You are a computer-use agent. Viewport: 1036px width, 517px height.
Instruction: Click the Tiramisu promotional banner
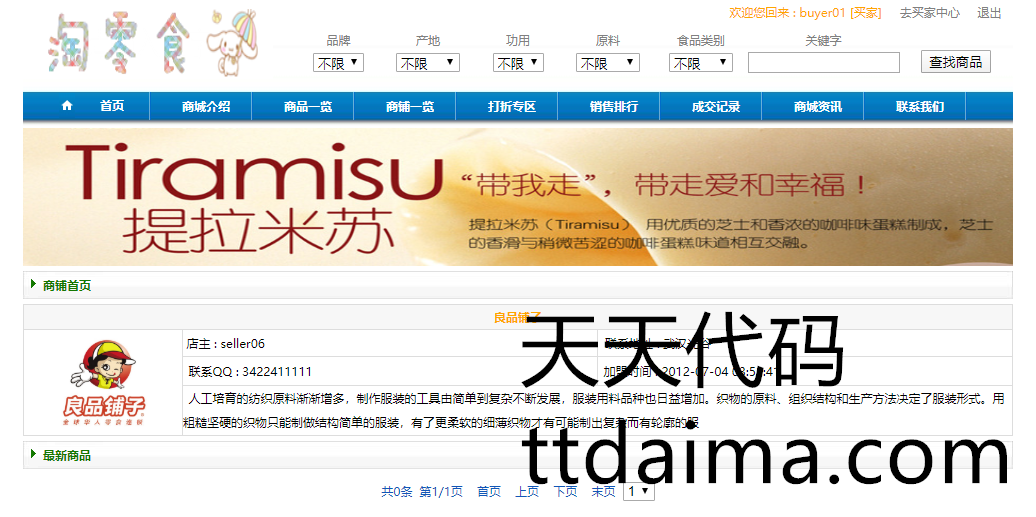click(x=517, y=196)
